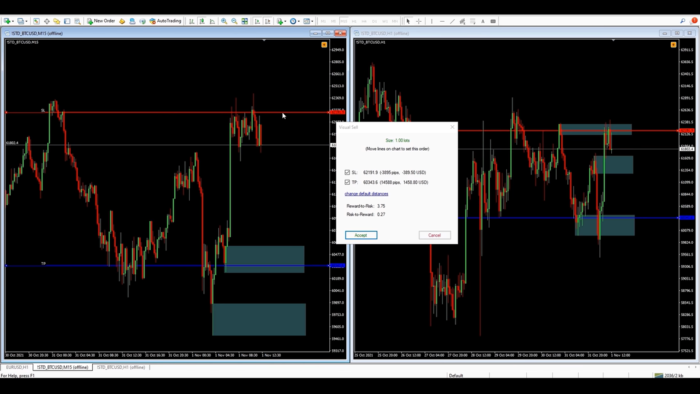Switch chart to bar chart style
This screenshot has height=394, width=700.
[192, 21]
